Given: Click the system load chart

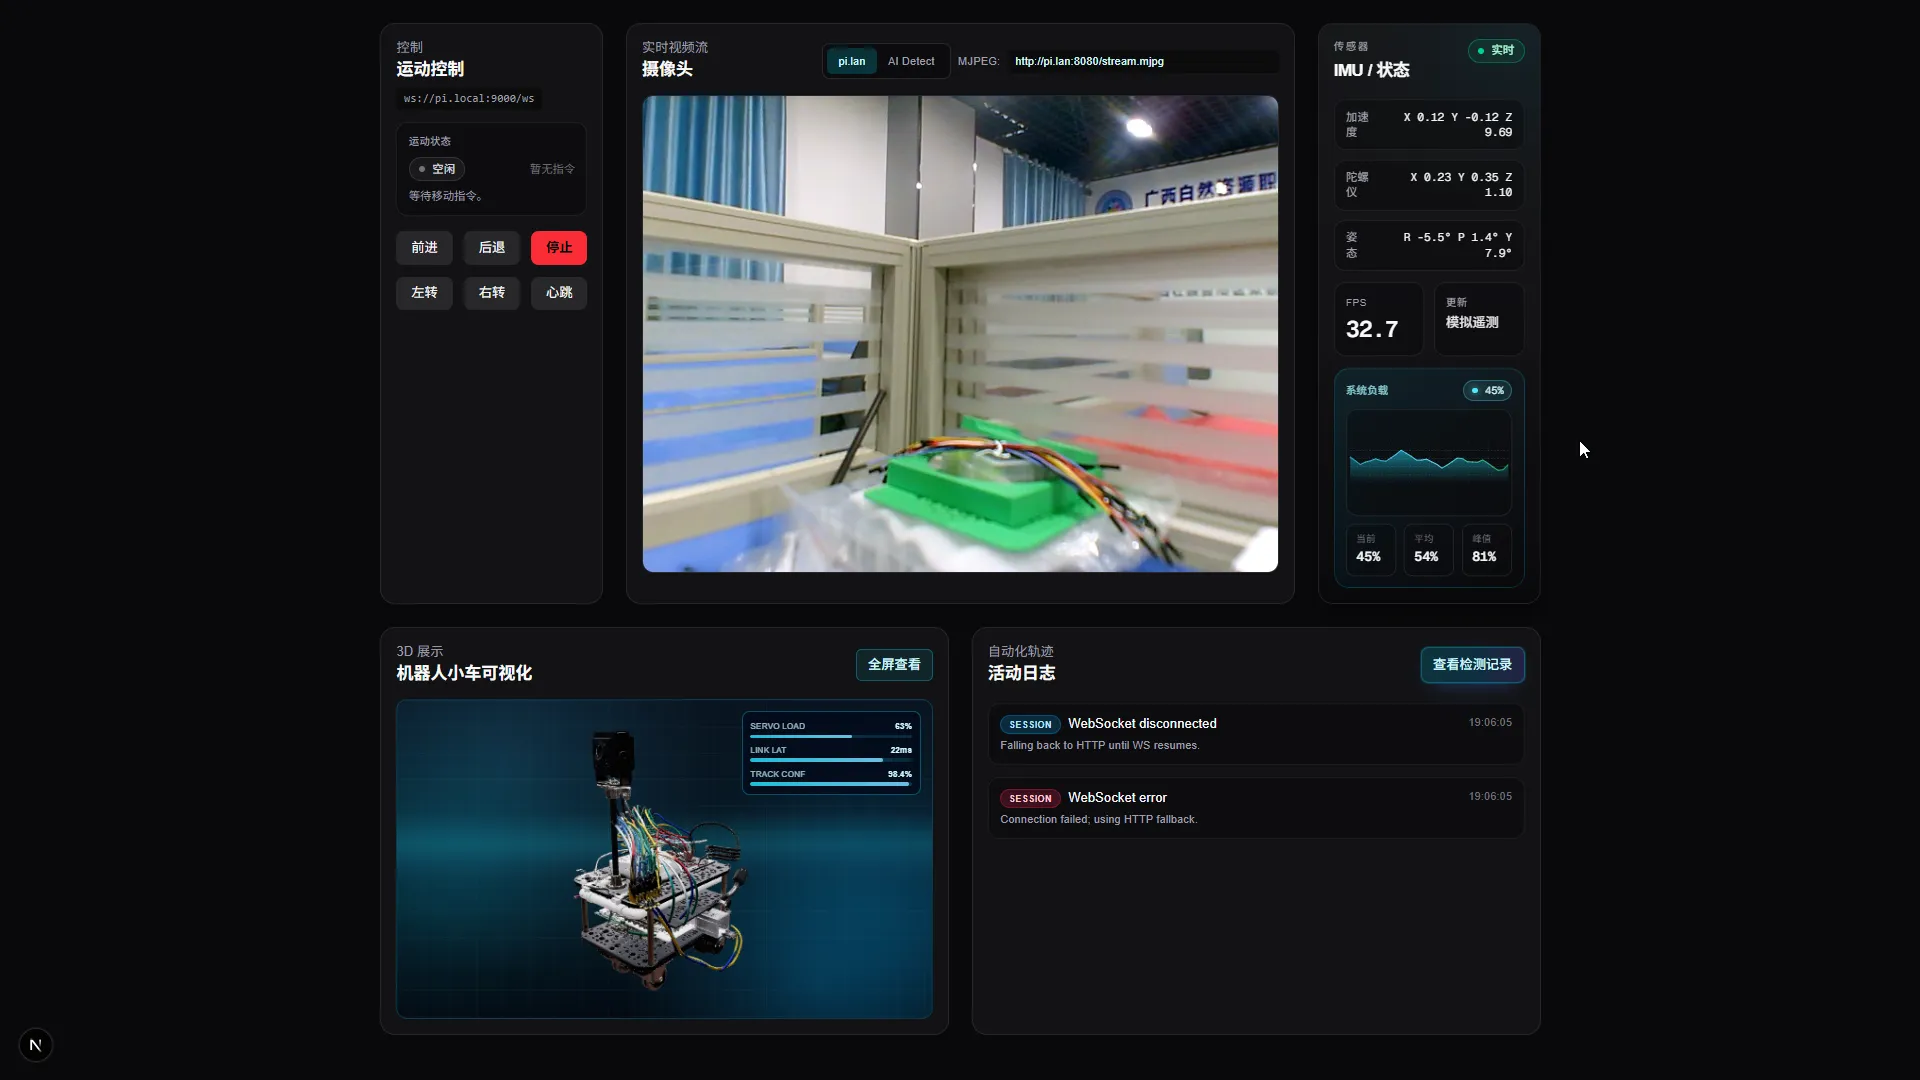Looking at the screenshot, I should (x=1428, y=463).
